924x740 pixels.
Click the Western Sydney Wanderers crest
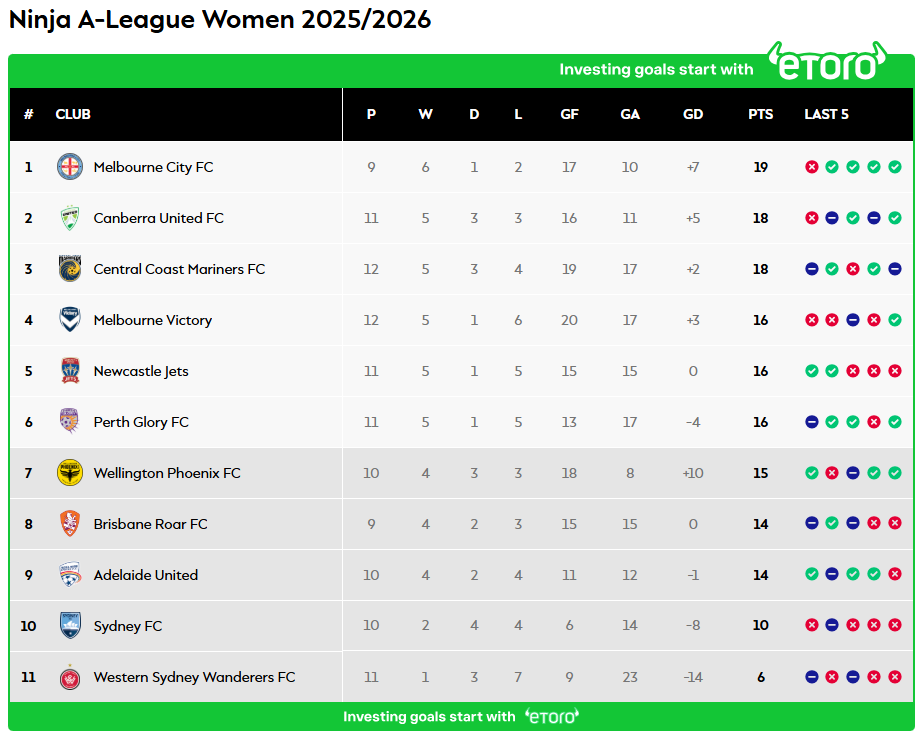click(70, 677)
